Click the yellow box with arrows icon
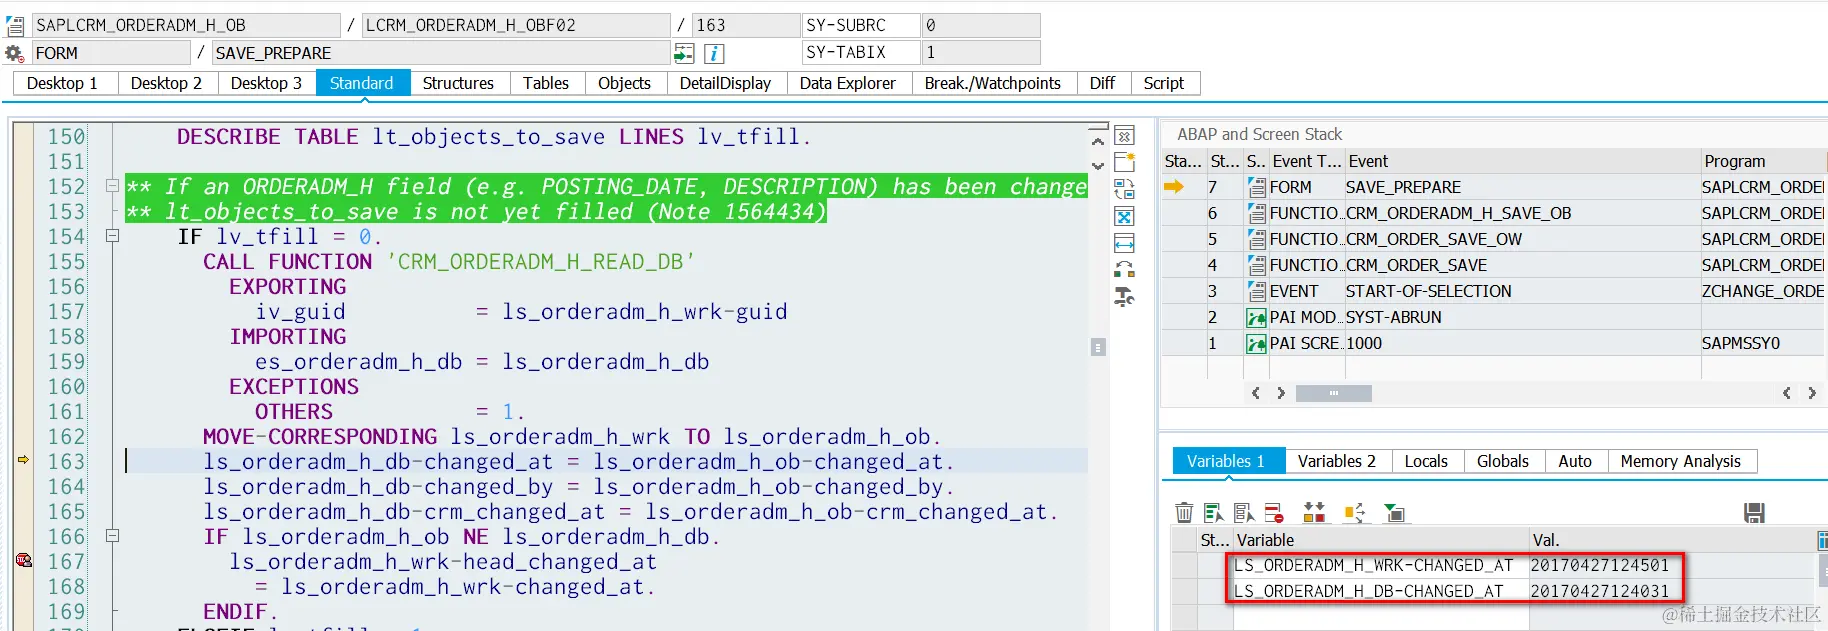This screenshot has width=1828, height=631. (x=1354, y=513)
